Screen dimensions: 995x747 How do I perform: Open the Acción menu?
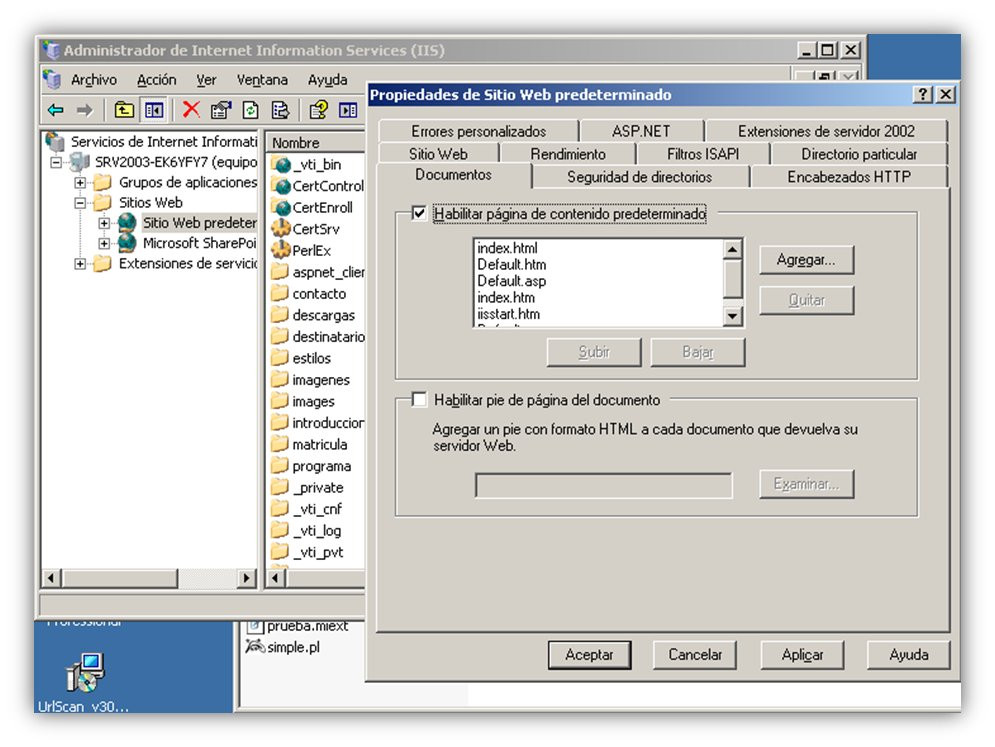(x=157, y=80)
